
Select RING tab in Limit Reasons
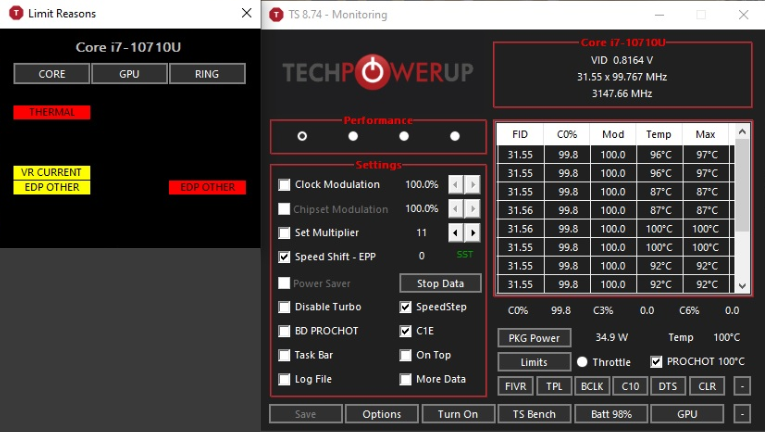(x=207, y=74)
